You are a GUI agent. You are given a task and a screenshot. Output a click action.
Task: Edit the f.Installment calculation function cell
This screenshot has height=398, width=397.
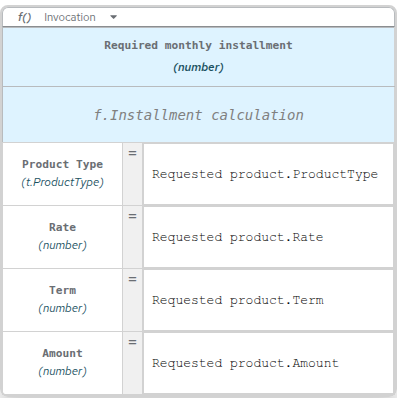[198, 115]
